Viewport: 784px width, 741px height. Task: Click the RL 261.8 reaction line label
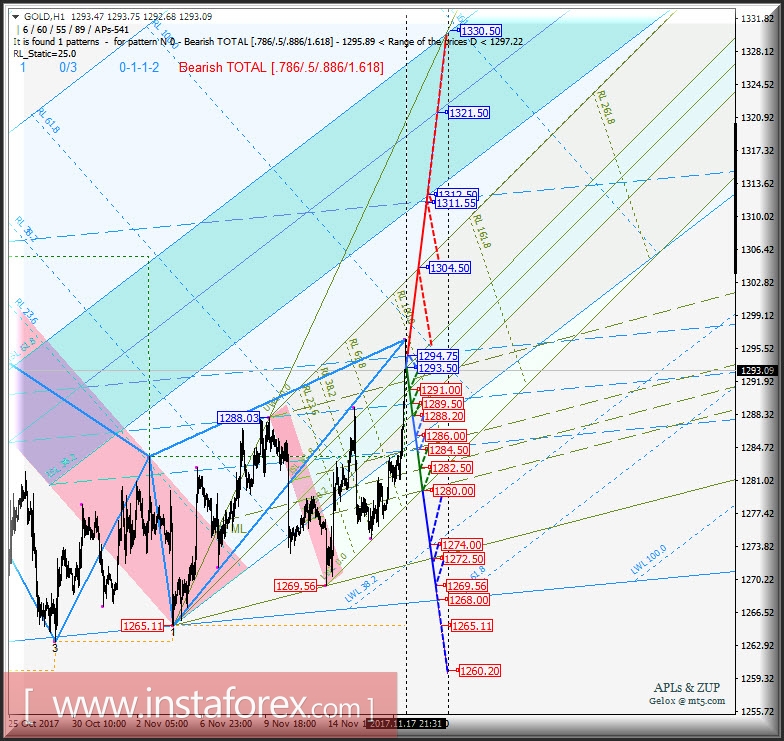point(606,108)
